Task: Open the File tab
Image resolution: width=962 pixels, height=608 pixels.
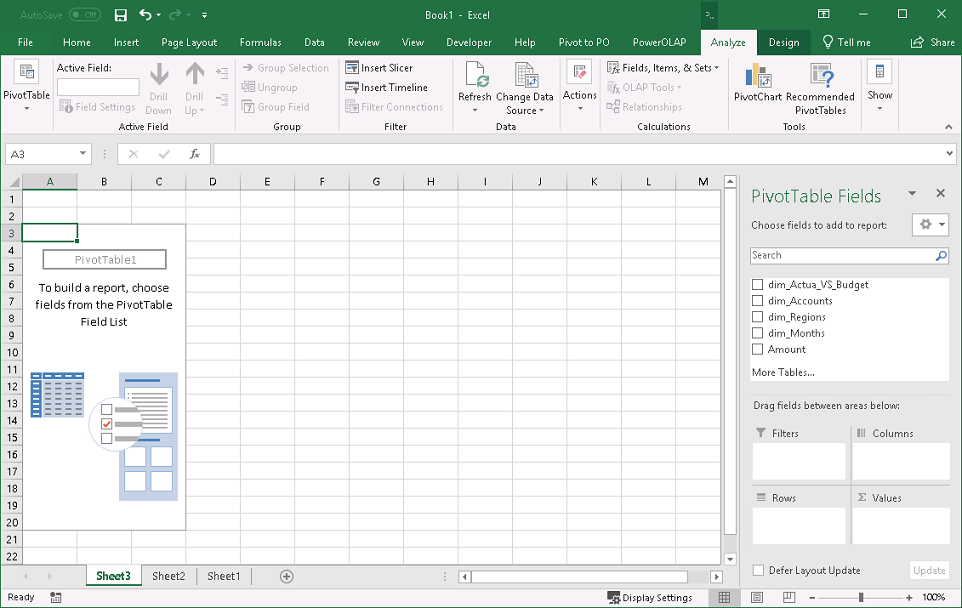Action: point(25,42)
